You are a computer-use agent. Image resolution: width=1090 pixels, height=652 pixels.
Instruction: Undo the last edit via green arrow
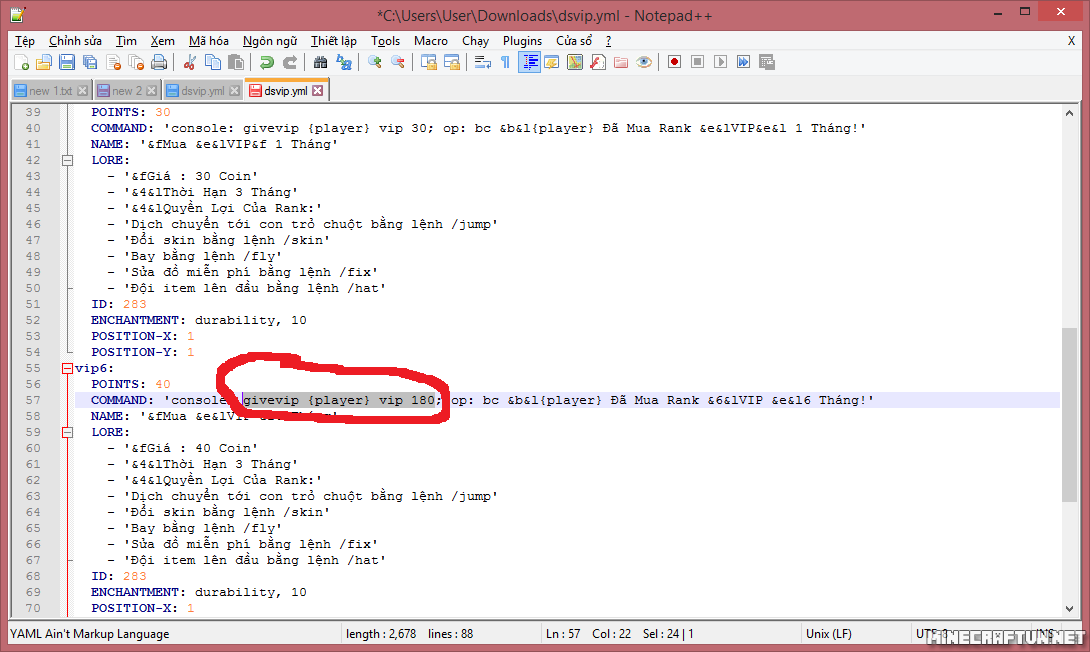point(266,63)
